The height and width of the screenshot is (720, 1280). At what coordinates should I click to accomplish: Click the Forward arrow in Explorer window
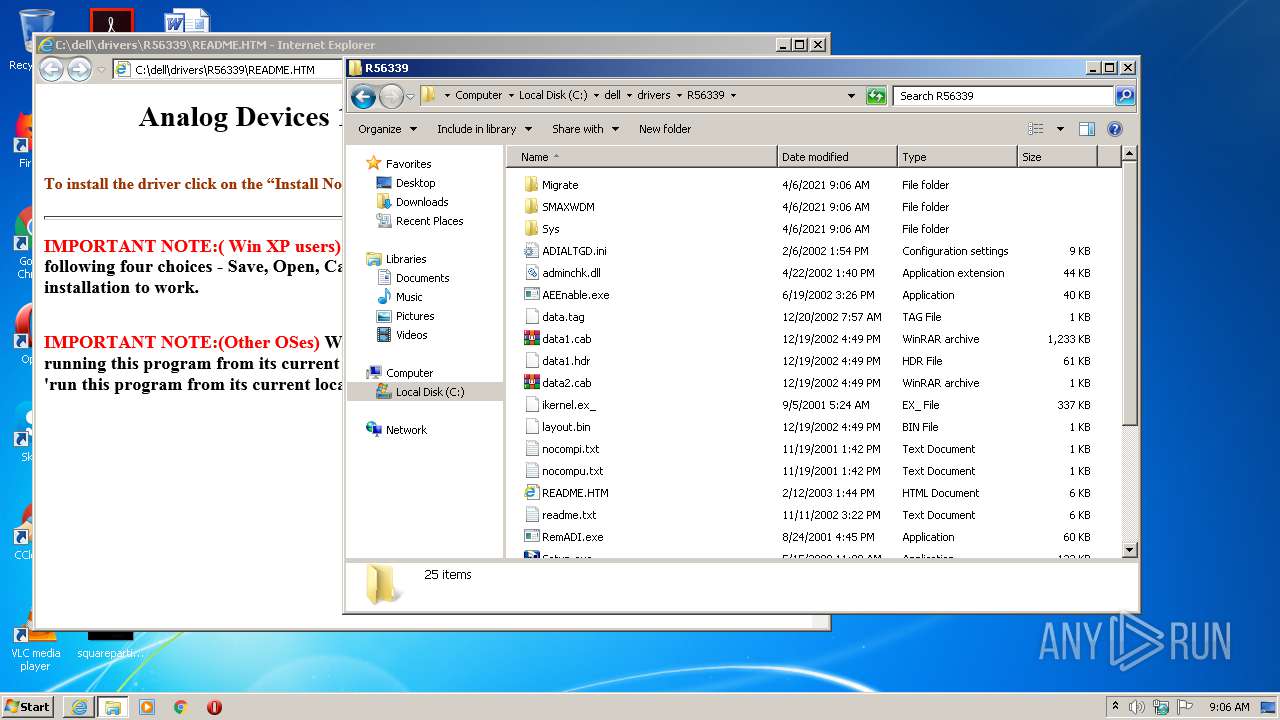(x=391, y=96)
